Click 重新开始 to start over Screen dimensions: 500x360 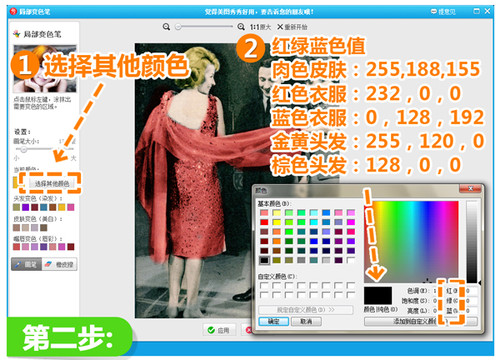point(293,27)
